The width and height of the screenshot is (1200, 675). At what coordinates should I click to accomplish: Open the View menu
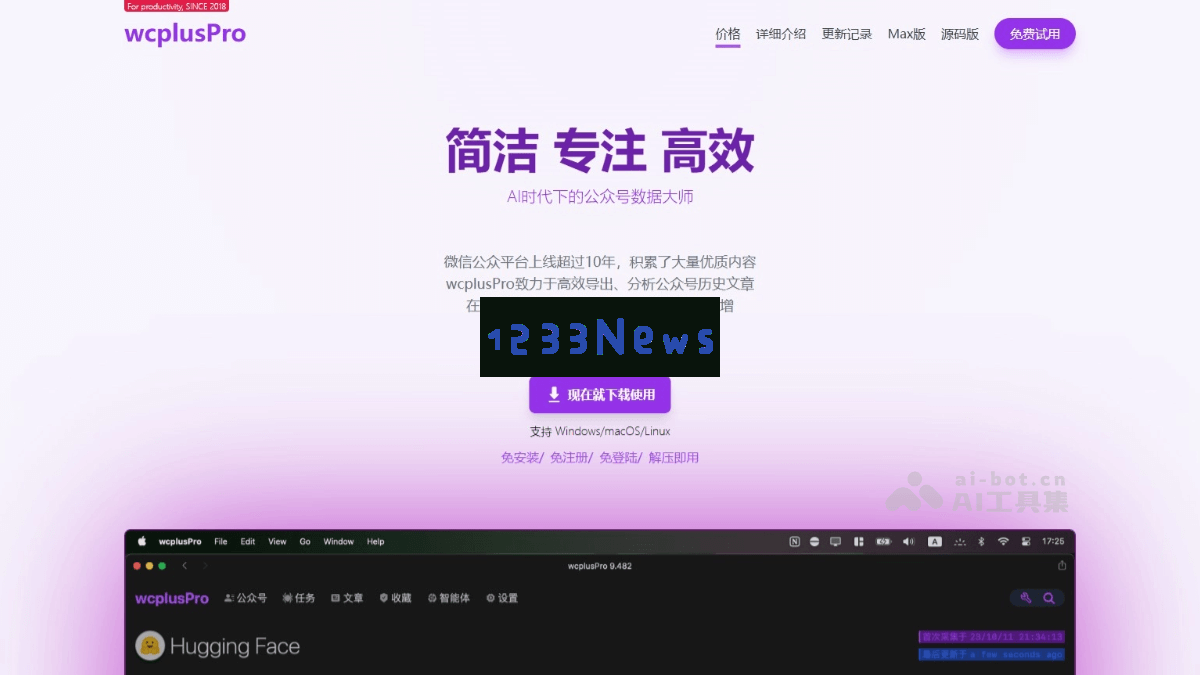click(x=277, y=542)
